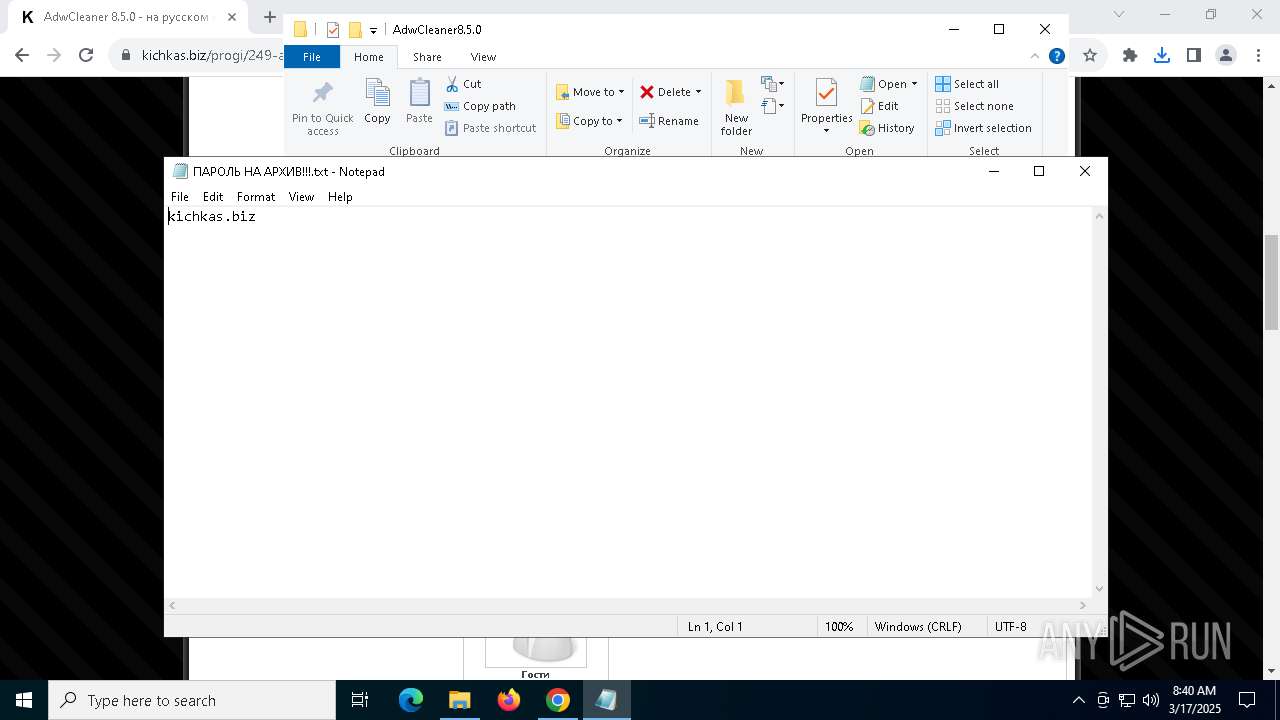Go back in the Chrome browser
Screen dimensions: 1280x720
[22, 56]
